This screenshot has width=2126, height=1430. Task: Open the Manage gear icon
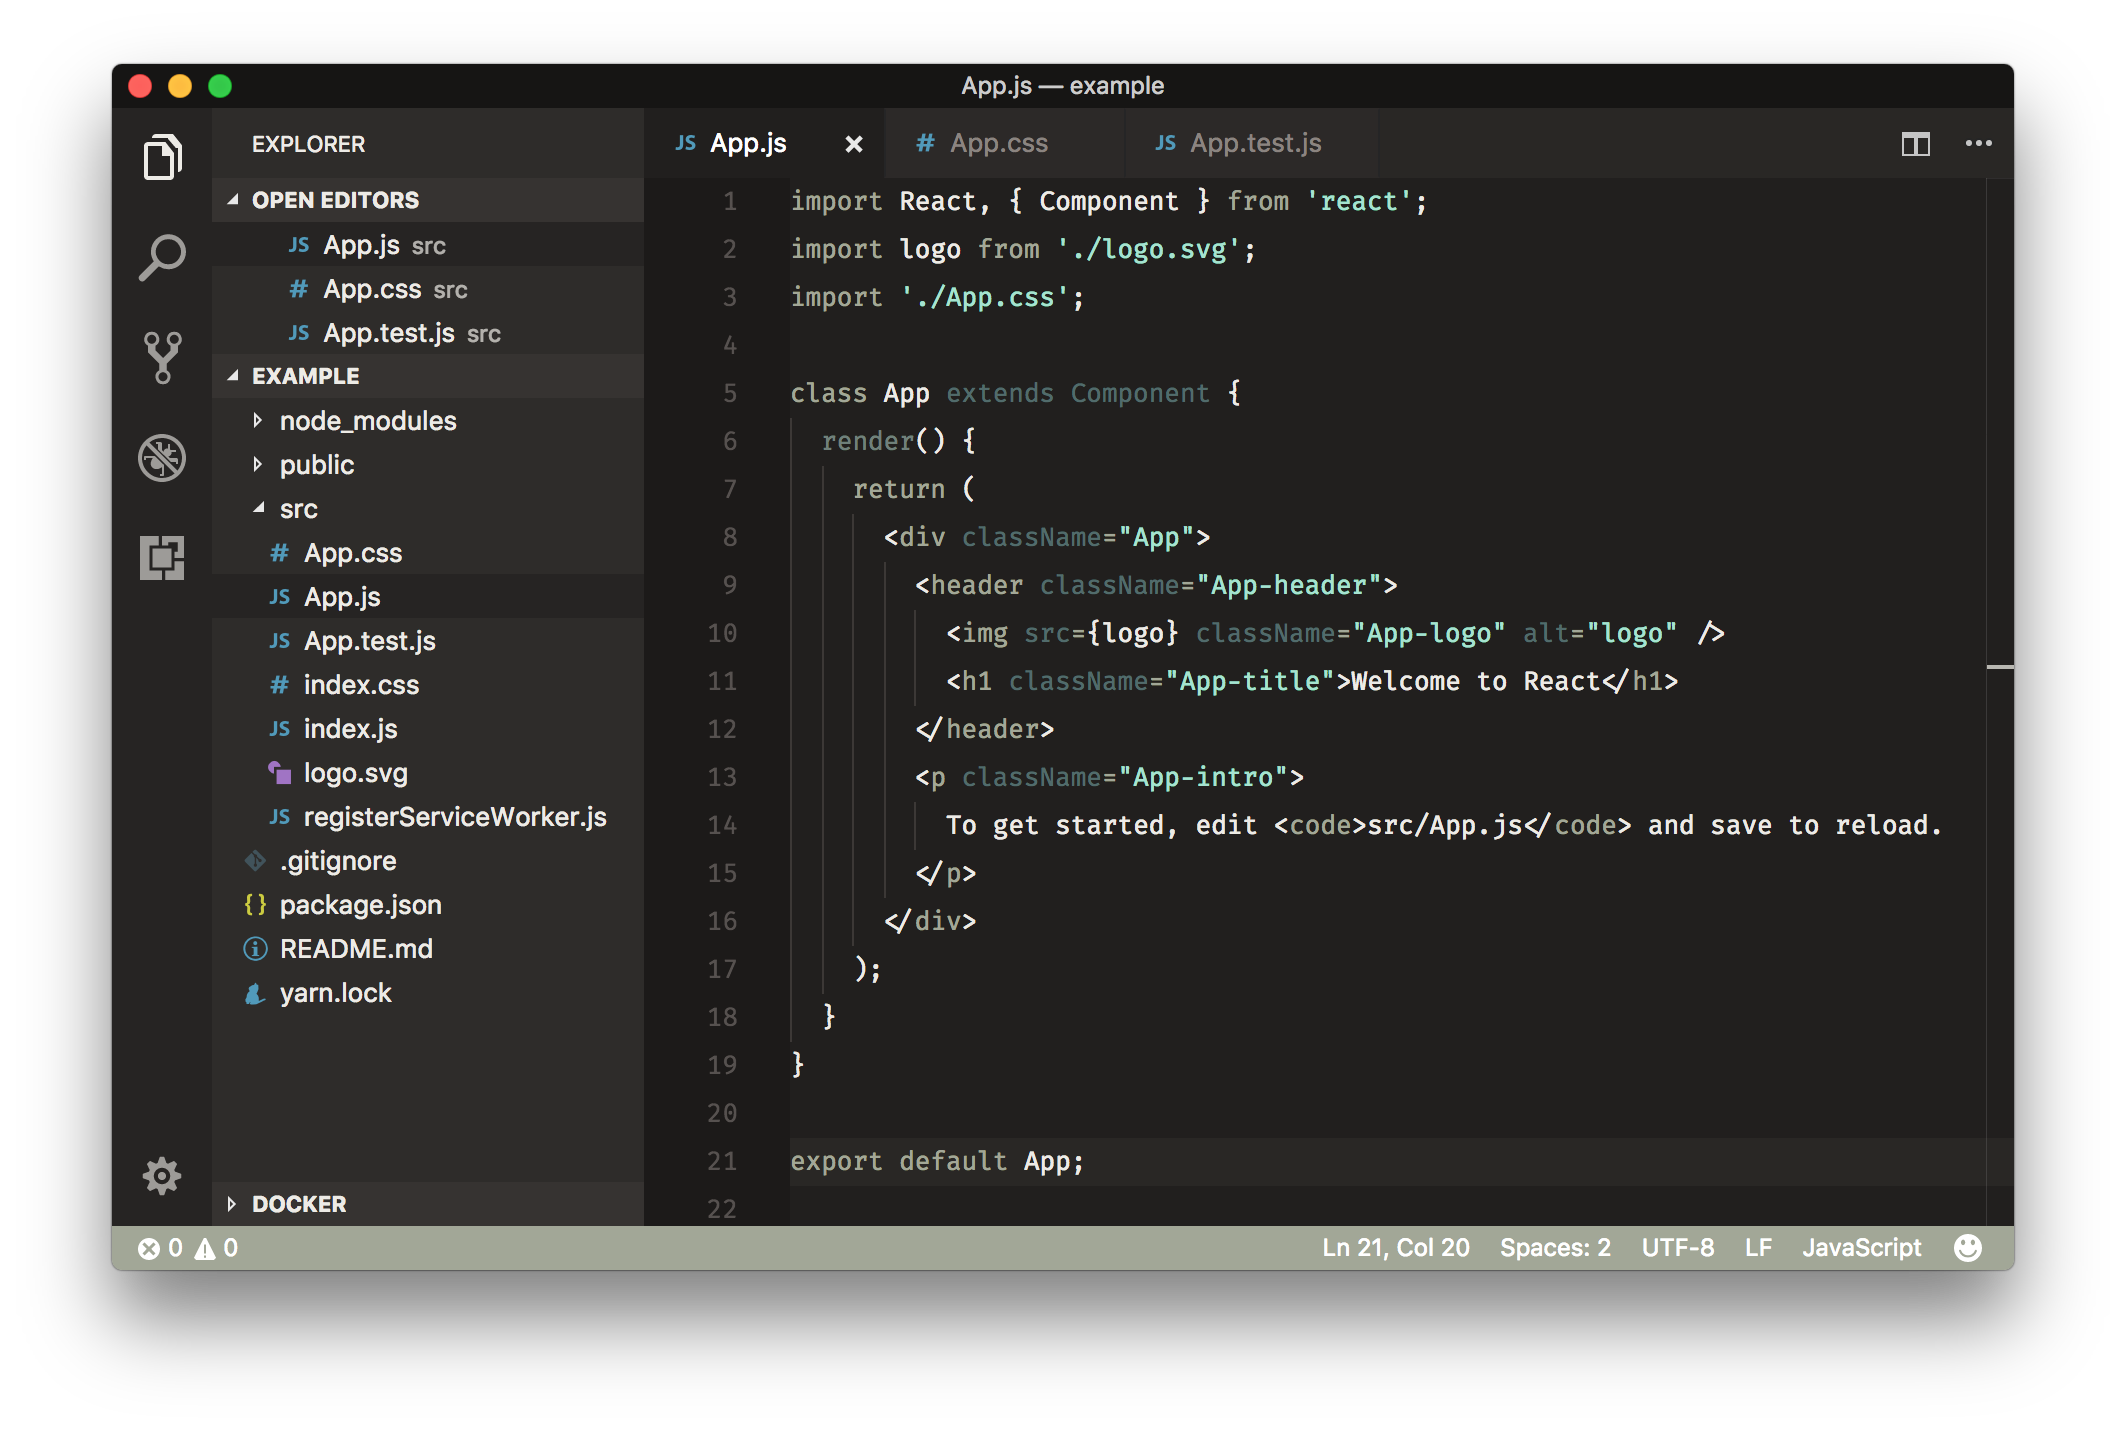point(162,1176)
